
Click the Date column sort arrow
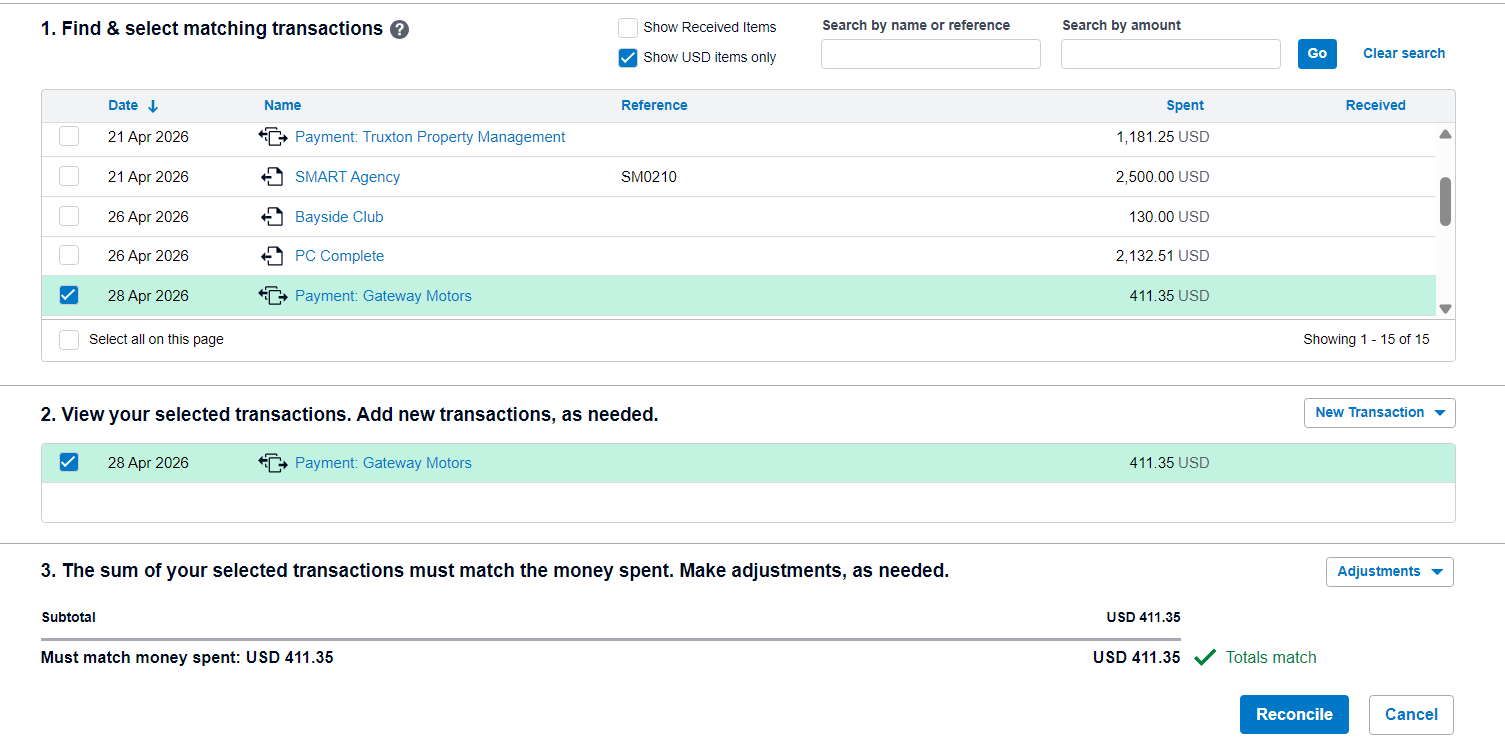pyautogui.click(x=153, y=106)
